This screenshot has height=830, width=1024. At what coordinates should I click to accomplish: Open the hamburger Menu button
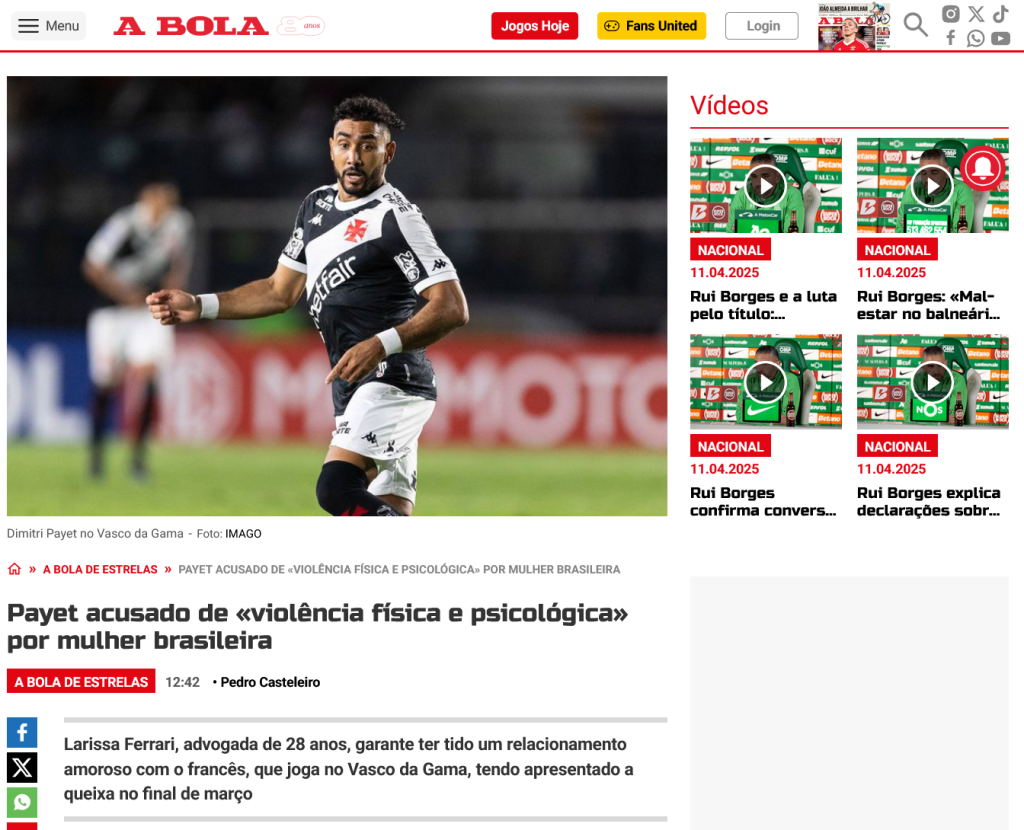coord(48,26)
